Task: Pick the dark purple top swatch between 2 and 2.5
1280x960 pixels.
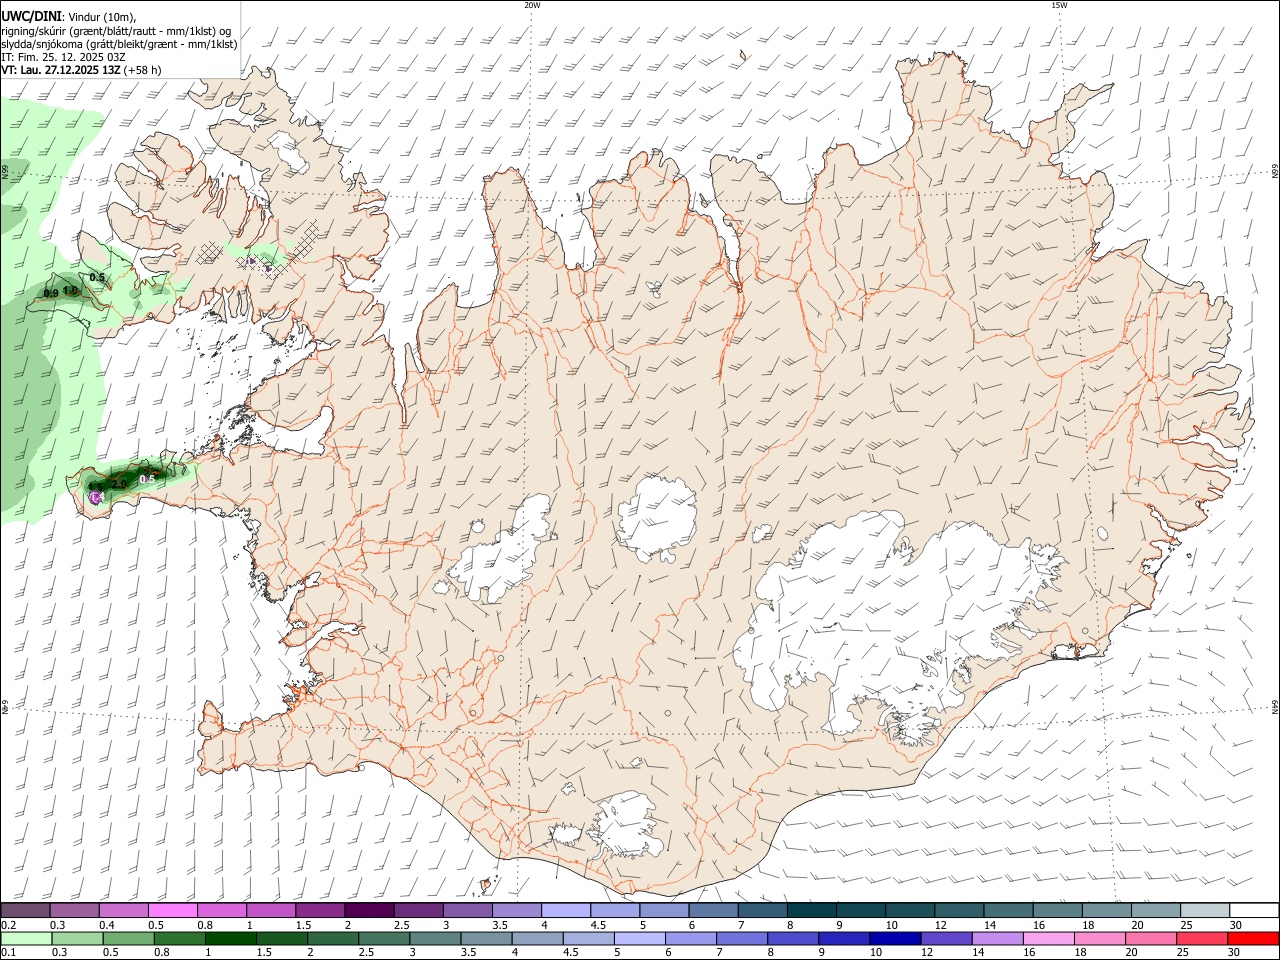Action: click(x=369, y=911)
